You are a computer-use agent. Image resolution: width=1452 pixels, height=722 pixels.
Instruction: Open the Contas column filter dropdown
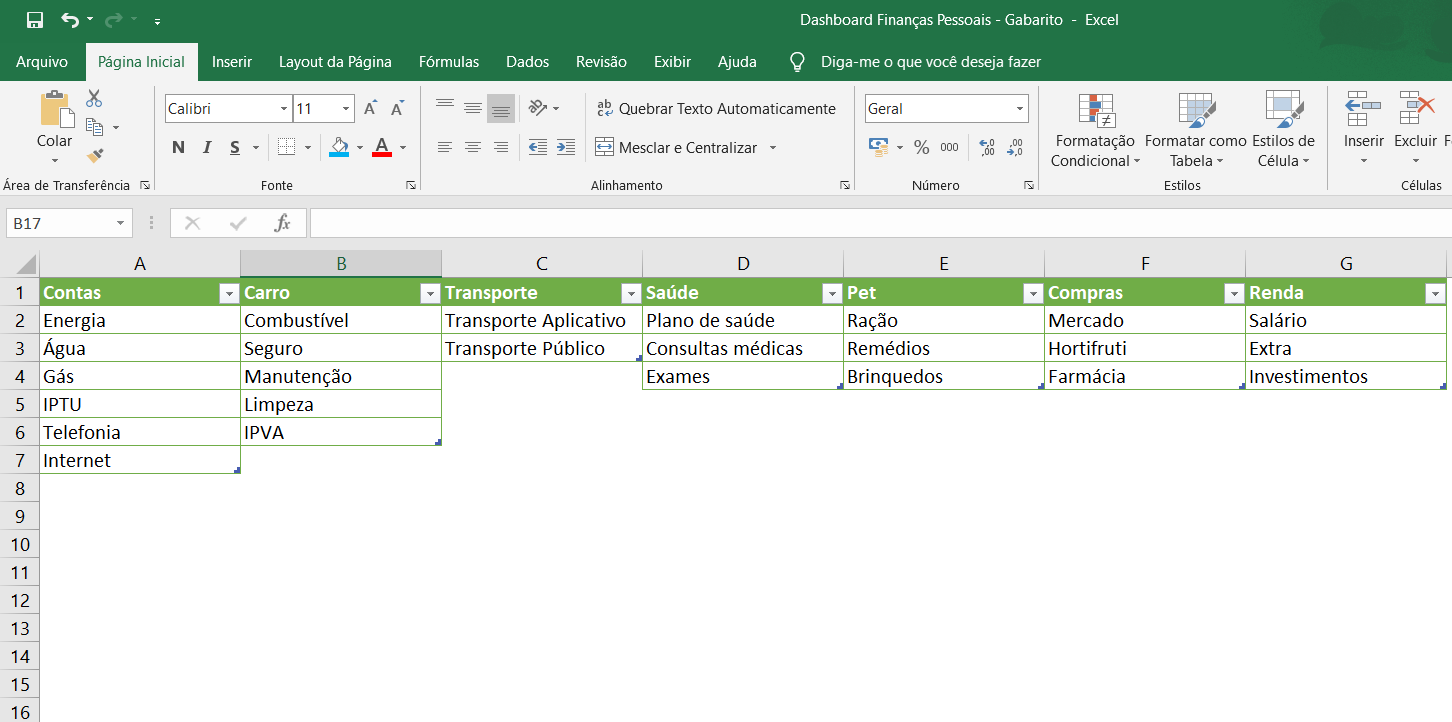coord(228,293)
